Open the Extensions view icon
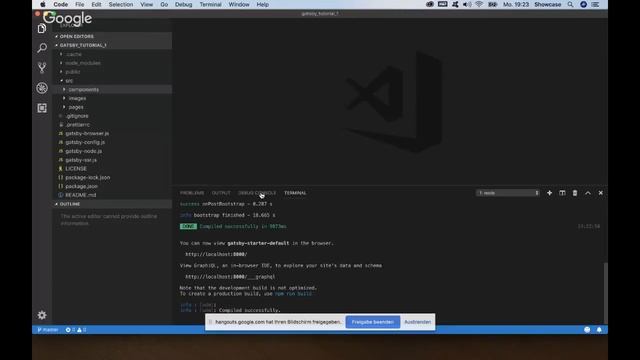This screenshot has height=360, width=640. 42,108
